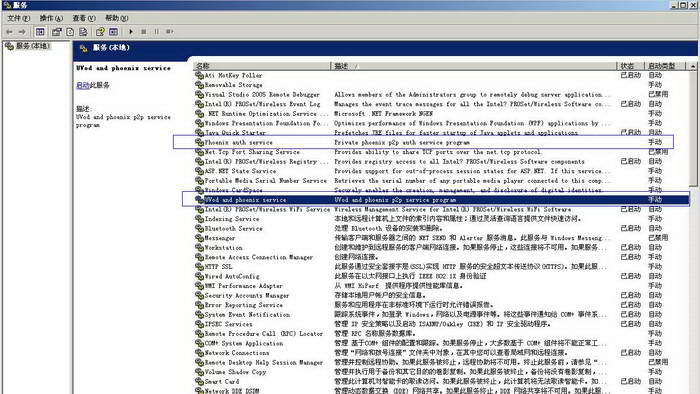
Task: Open the 操作(A) menu
Action: click(x=51, y=18)
